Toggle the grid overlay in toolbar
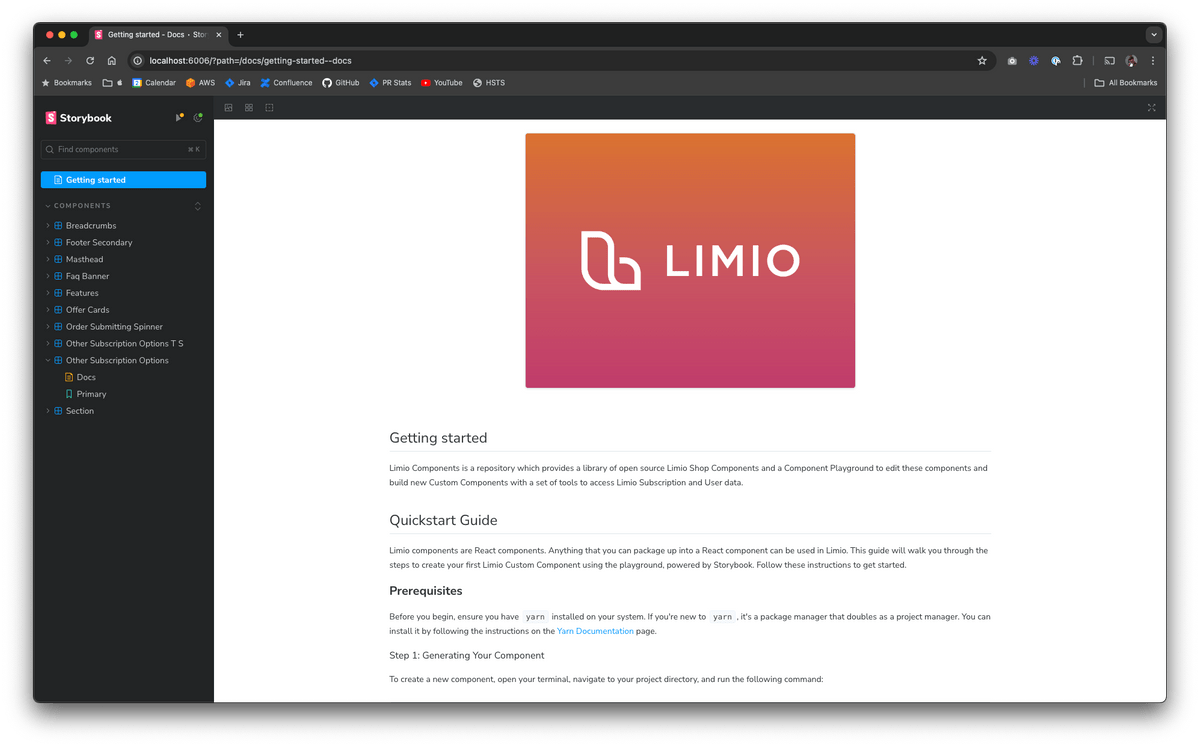1200x747 pixels. point(249,108)
